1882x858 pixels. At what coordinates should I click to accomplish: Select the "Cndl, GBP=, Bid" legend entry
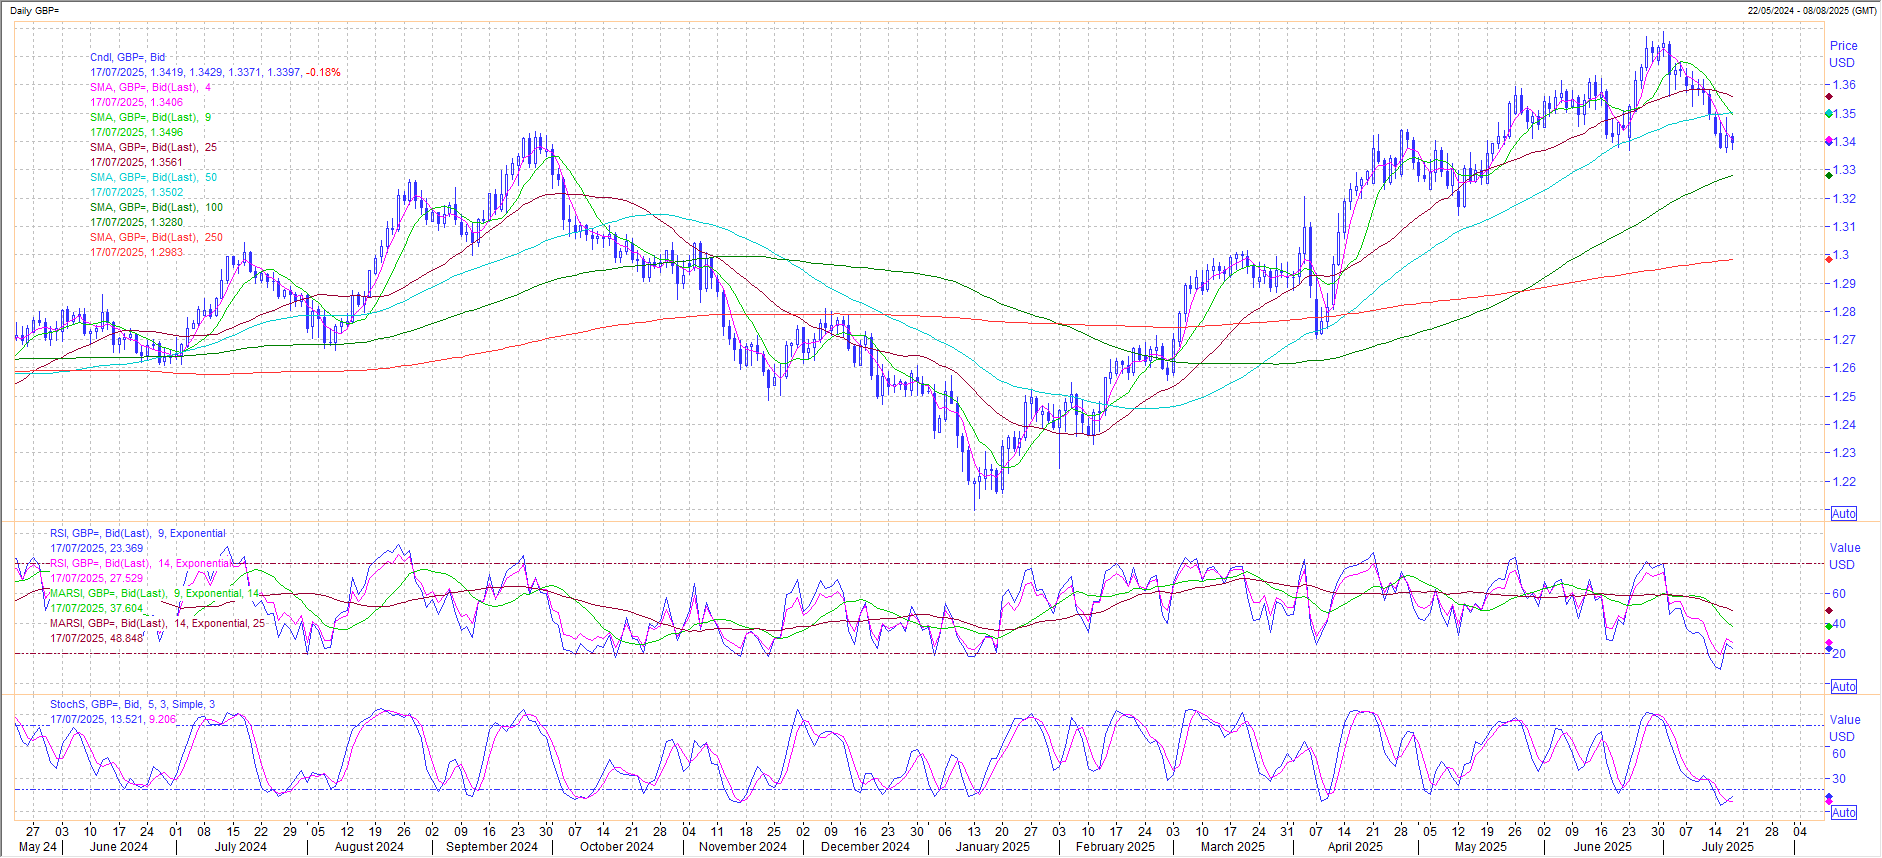(127, 57)
